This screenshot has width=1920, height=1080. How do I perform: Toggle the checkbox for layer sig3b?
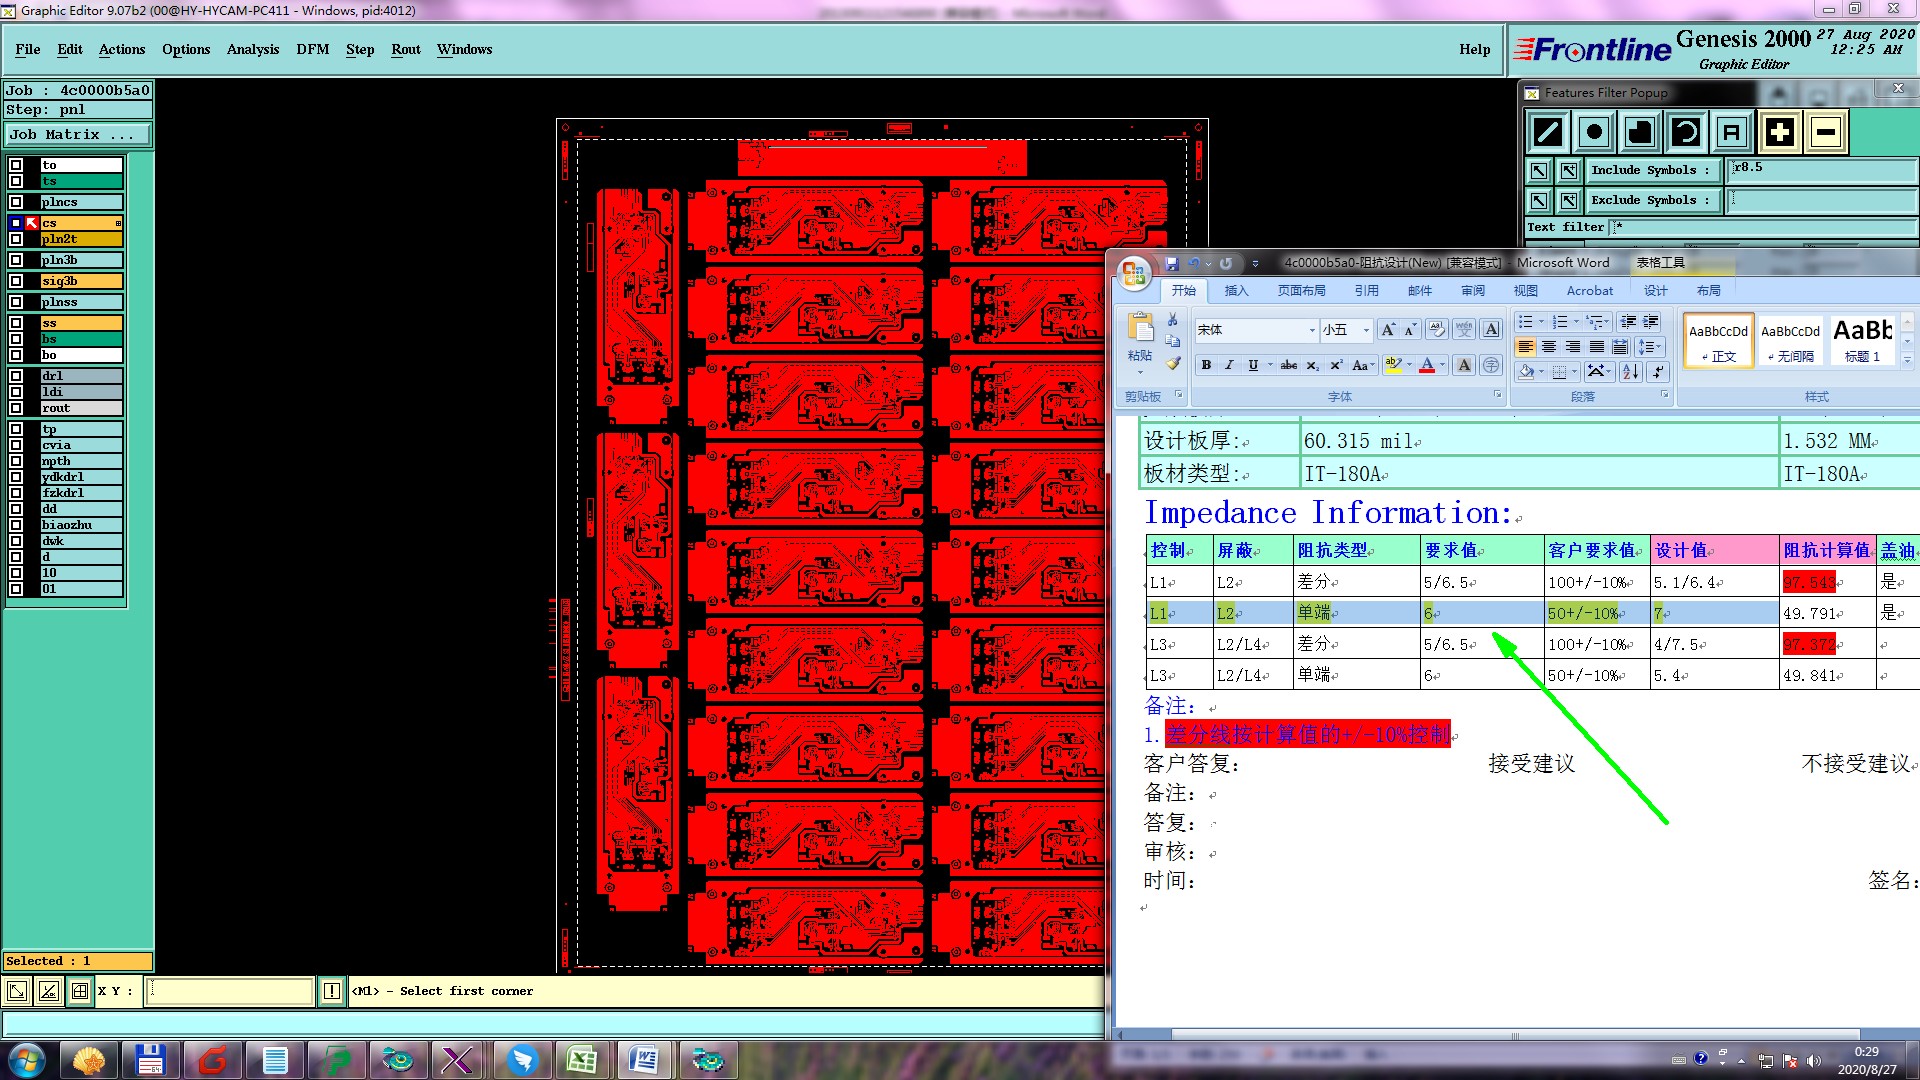[x=16, y=281]
